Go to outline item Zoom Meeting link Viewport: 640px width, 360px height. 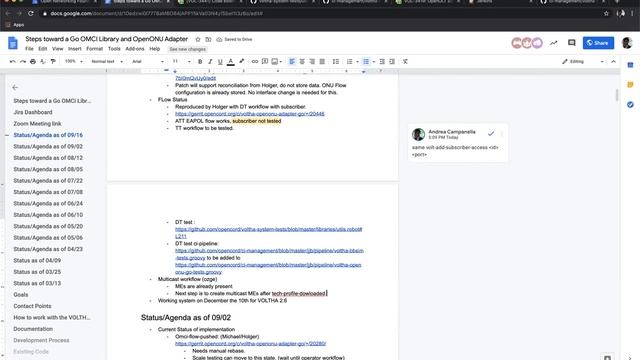coord(37,124)
